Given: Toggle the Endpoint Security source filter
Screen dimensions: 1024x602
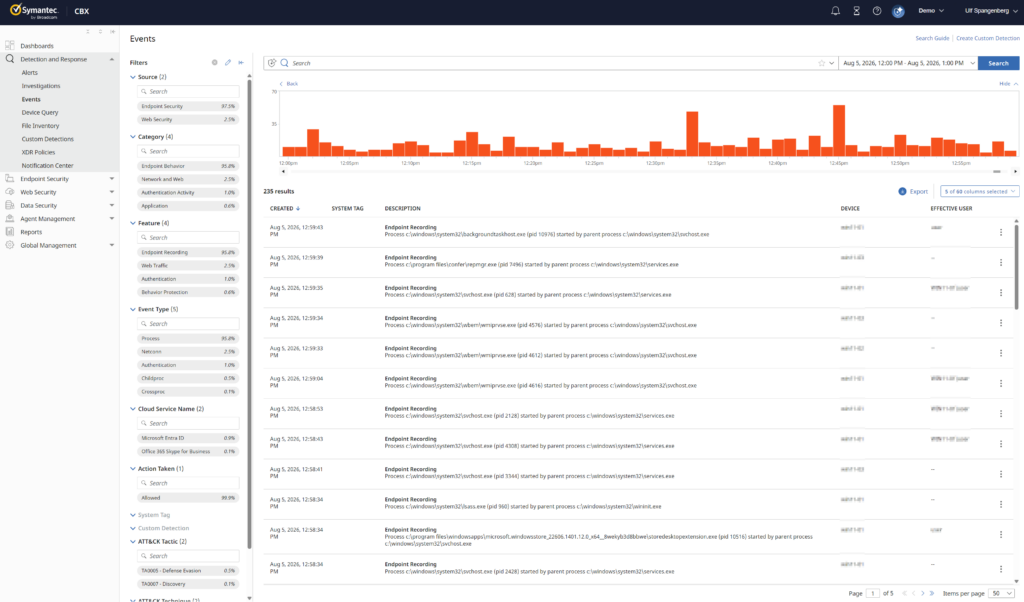Looking at the screenshot, I should pos(188,106).
